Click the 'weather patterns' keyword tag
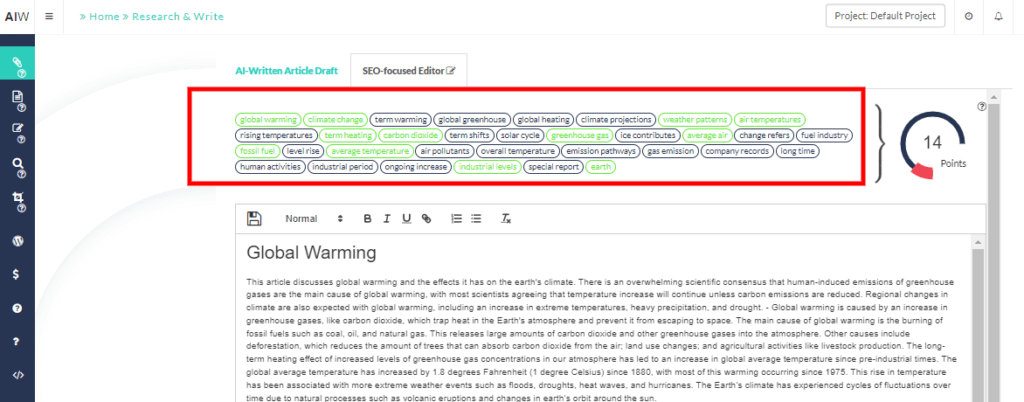Screen dimensions: 1024x402 (x=695, y=119)
